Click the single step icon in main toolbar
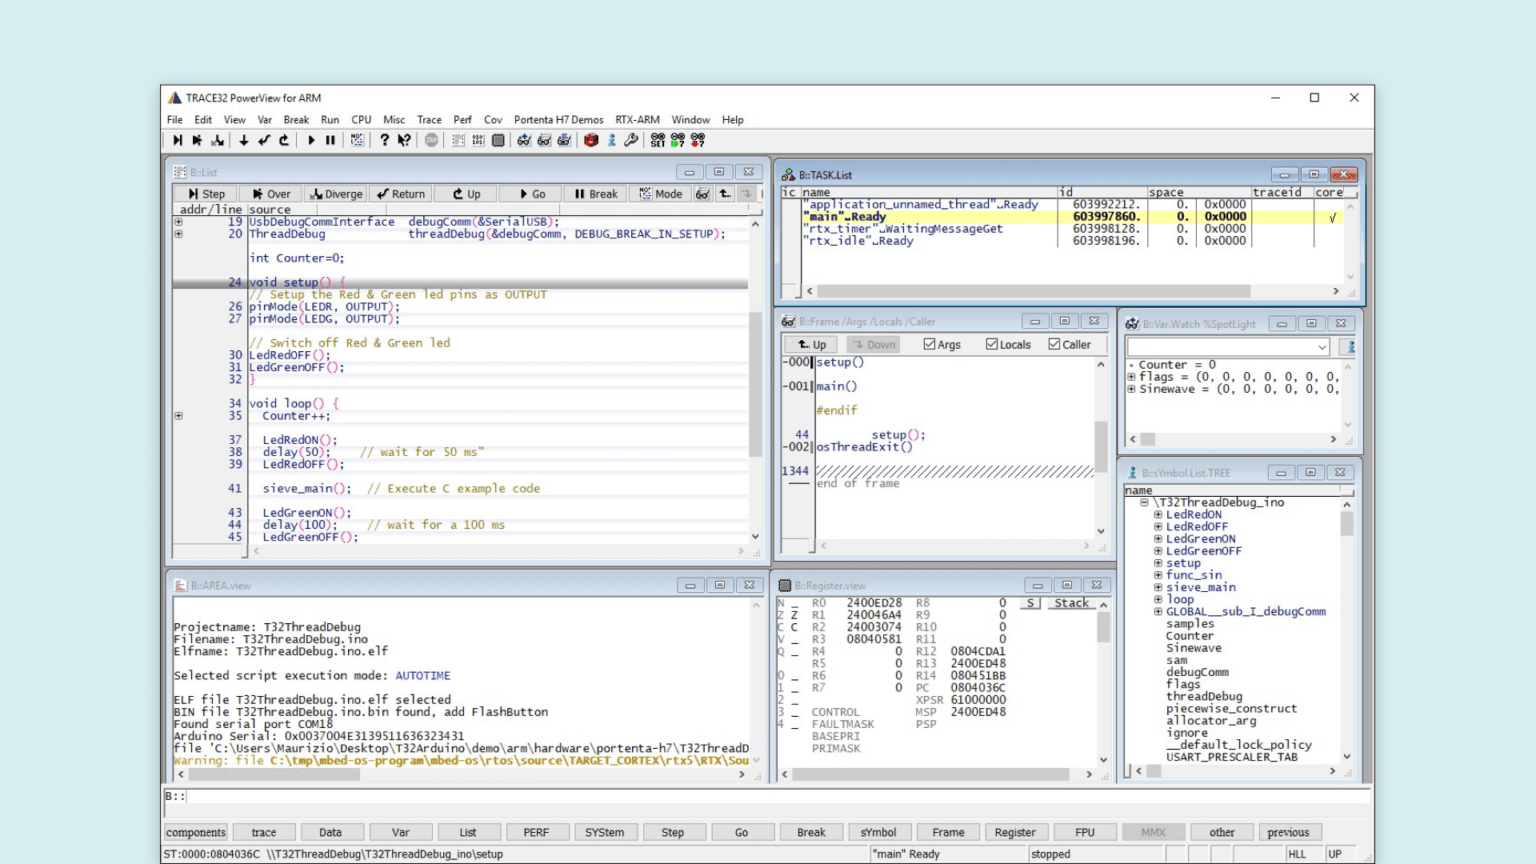The height and width of the screenshot is (864, 1536). coord(177,141)
